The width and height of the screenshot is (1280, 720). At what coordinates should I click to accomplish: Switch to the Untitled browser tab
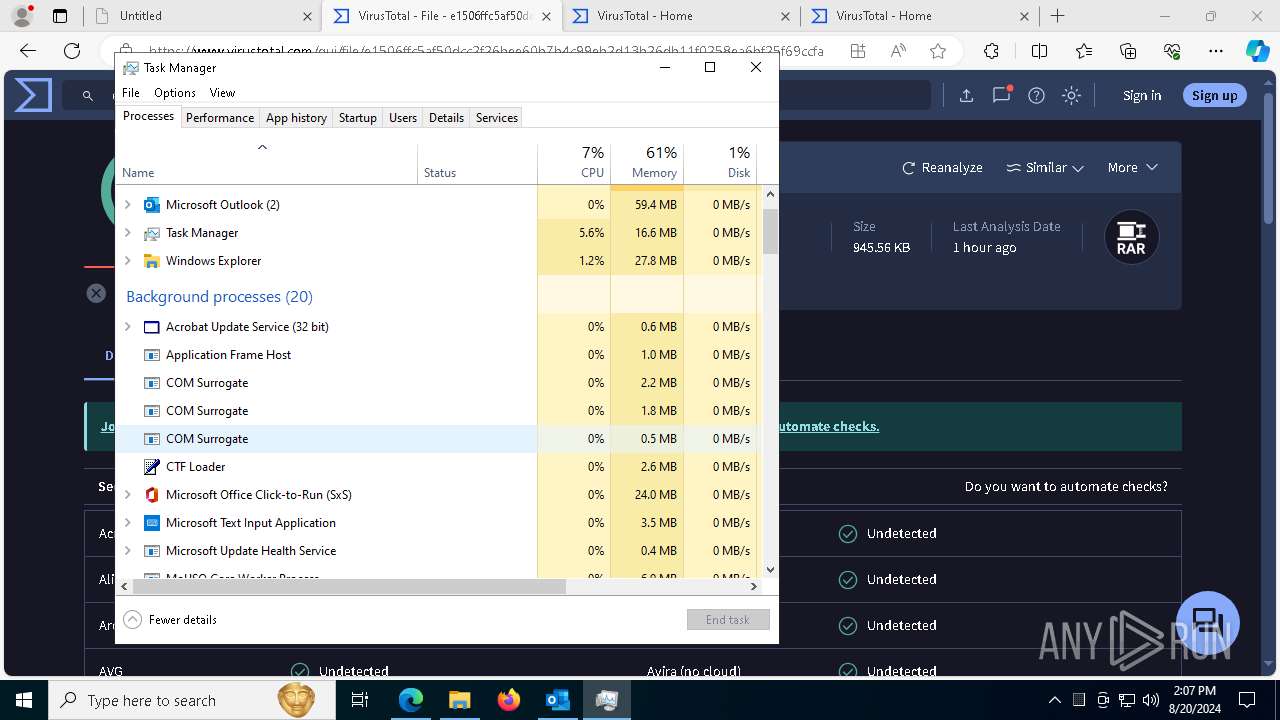201,16
